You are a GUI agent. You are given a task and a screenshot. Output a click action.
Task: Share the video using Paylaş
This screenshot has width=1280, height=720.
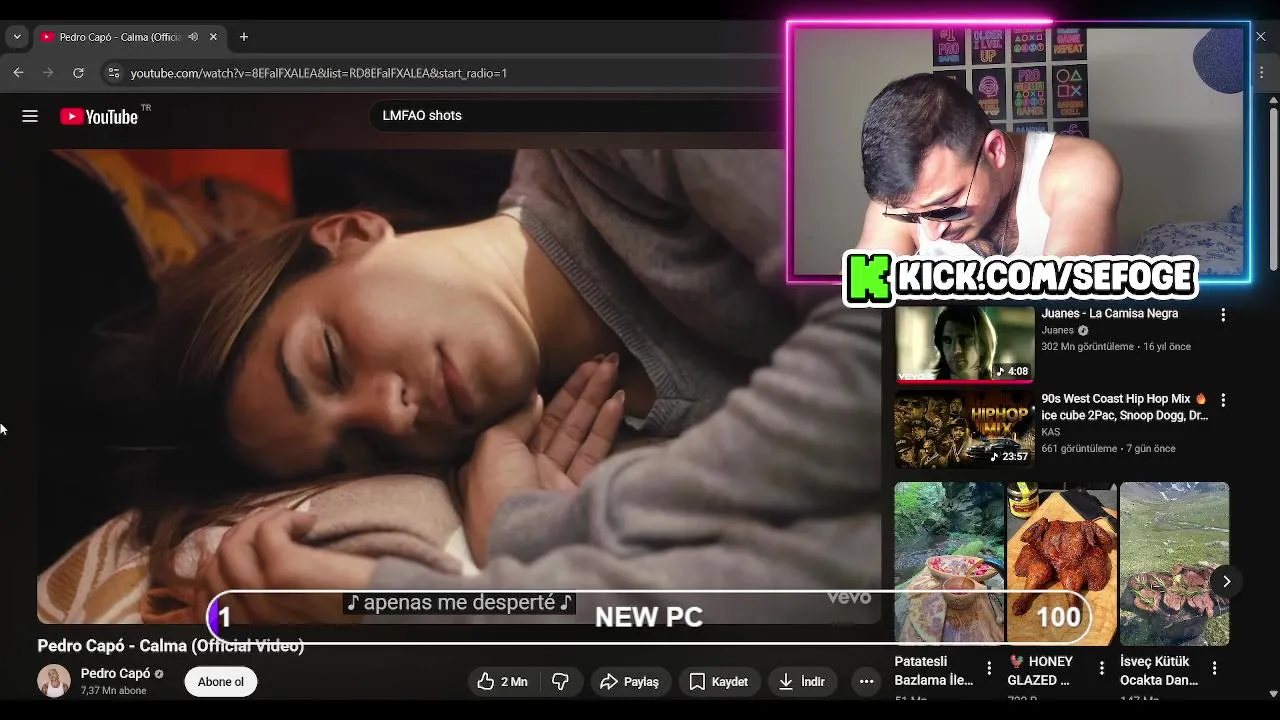(629, 681)
